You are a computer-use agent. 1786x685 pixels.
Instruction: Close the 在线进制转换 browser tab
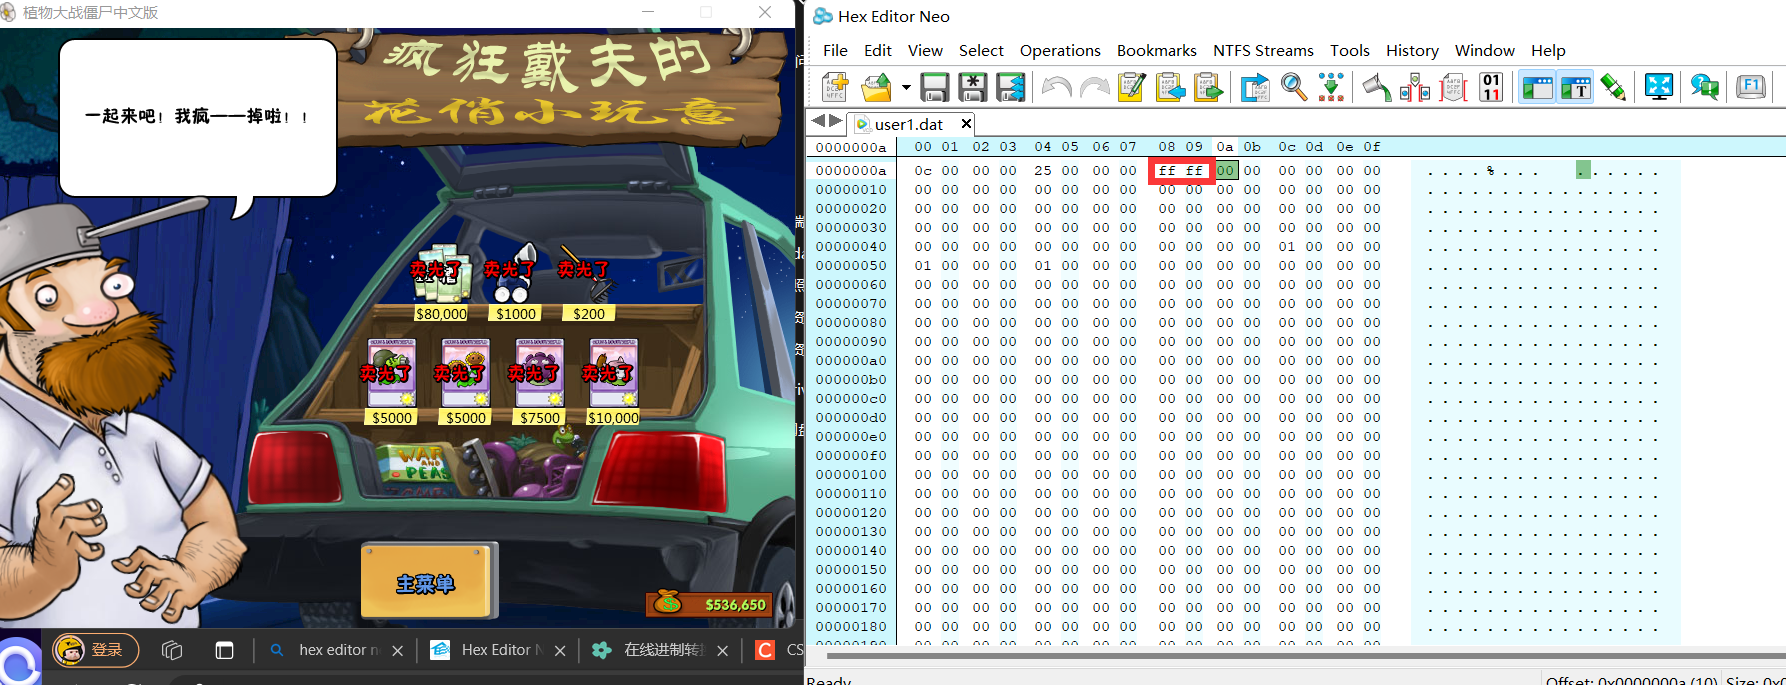pyautogui.click(x=722, y=651)
